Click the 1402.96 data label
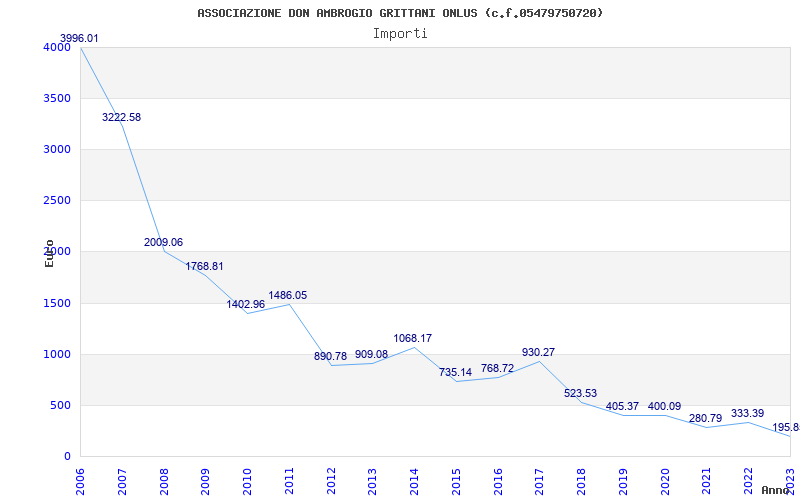Viewport: 800px width, 500px height. pos(246,305)
